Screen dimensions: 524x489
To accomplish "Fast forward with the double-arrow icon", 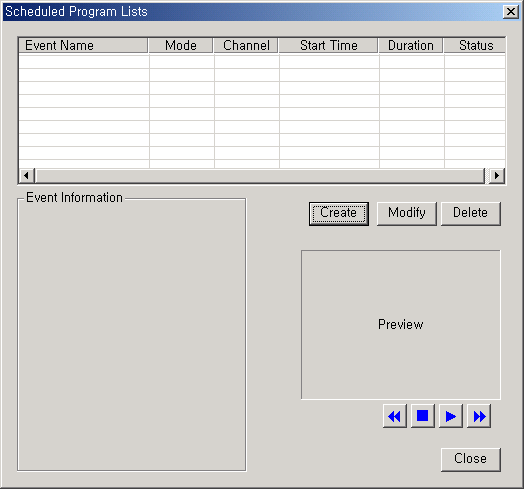I will (x=479, y=416).
